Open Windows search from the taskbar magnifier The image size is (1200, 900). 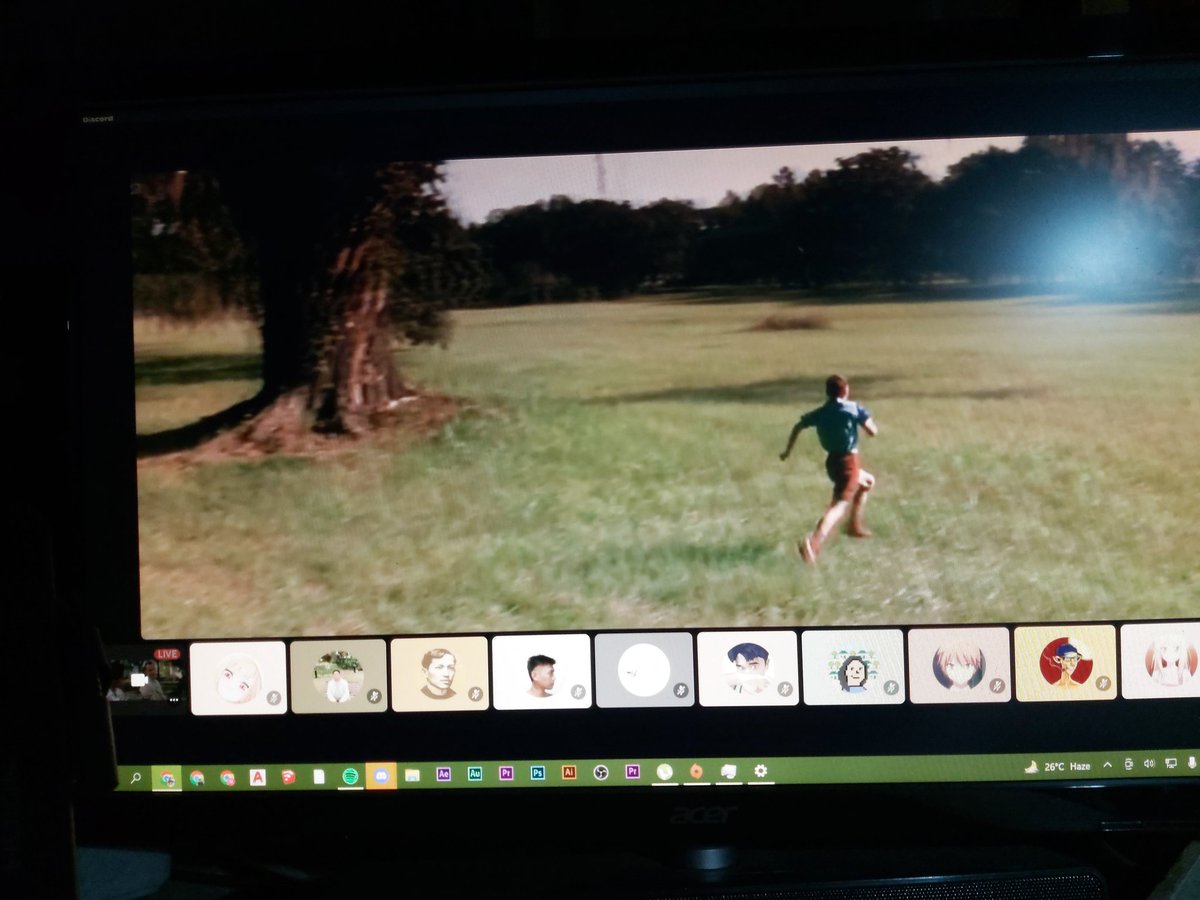(135, 778)
